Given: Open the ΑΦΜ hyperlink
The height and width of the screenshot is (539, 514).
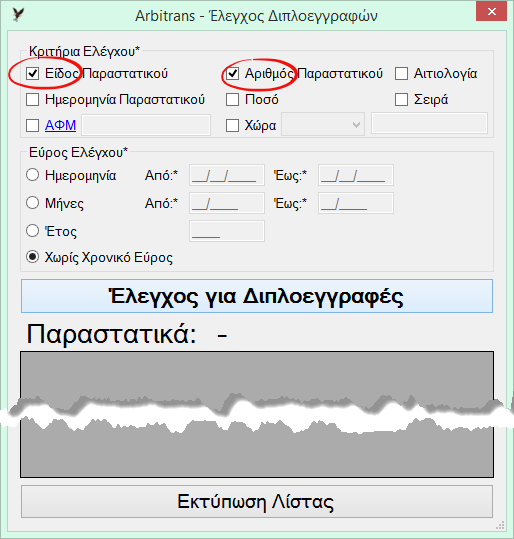Looking at the screenshot, I should pyautogui.click(x=61, y=125).
